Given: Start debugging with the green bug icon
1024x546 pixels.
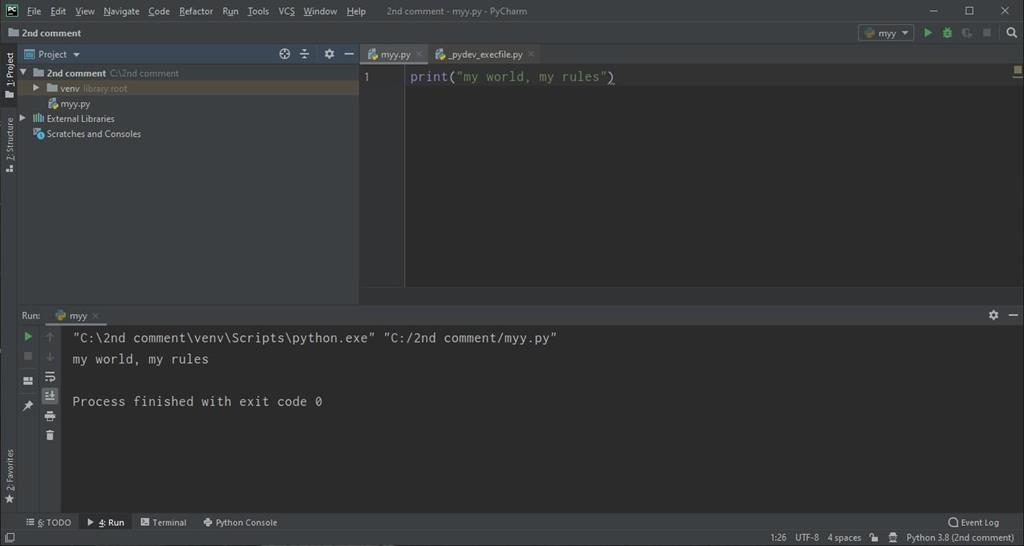Looking at the screenshot, I should (947, 33).
